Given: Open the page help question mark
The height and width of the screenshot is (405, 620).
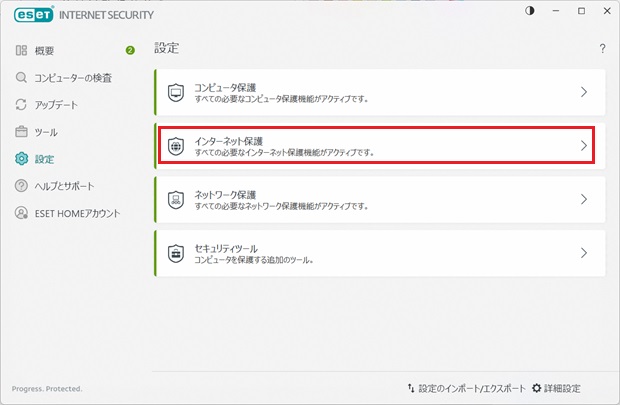Looking at the screenshot, I should [602, 48].
